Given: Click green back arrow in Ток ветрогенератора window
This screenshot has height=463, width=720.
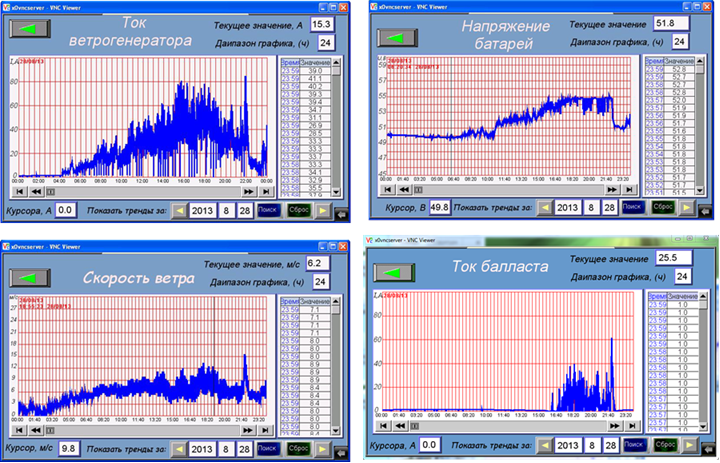Looking at the screenshot, I should [30, 29].
